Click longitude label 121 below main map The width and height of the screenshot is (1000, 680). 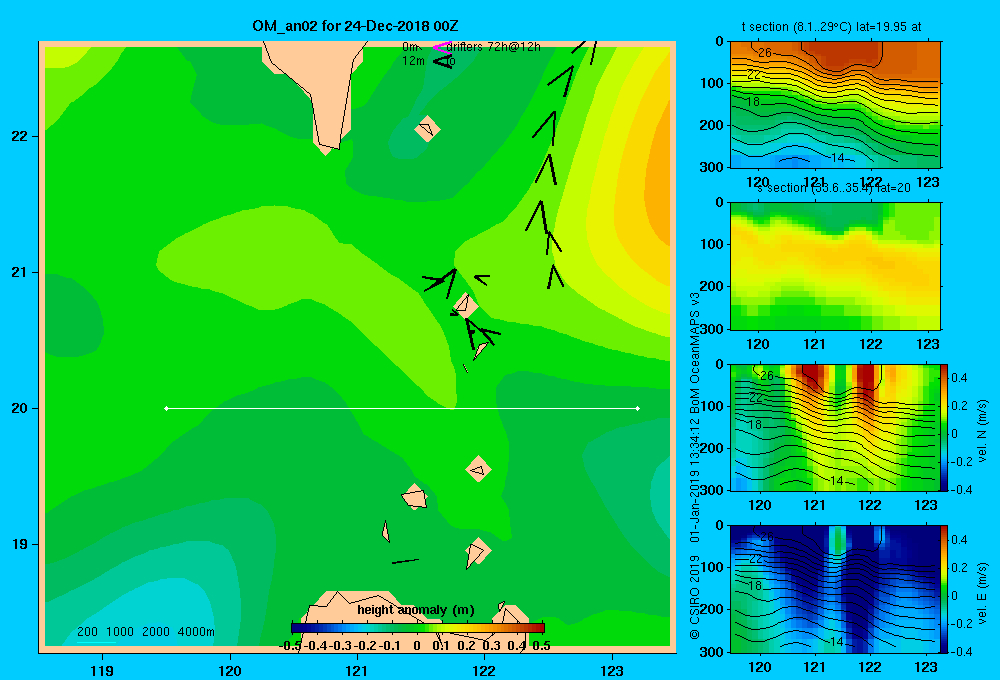[x=357, y=670]
